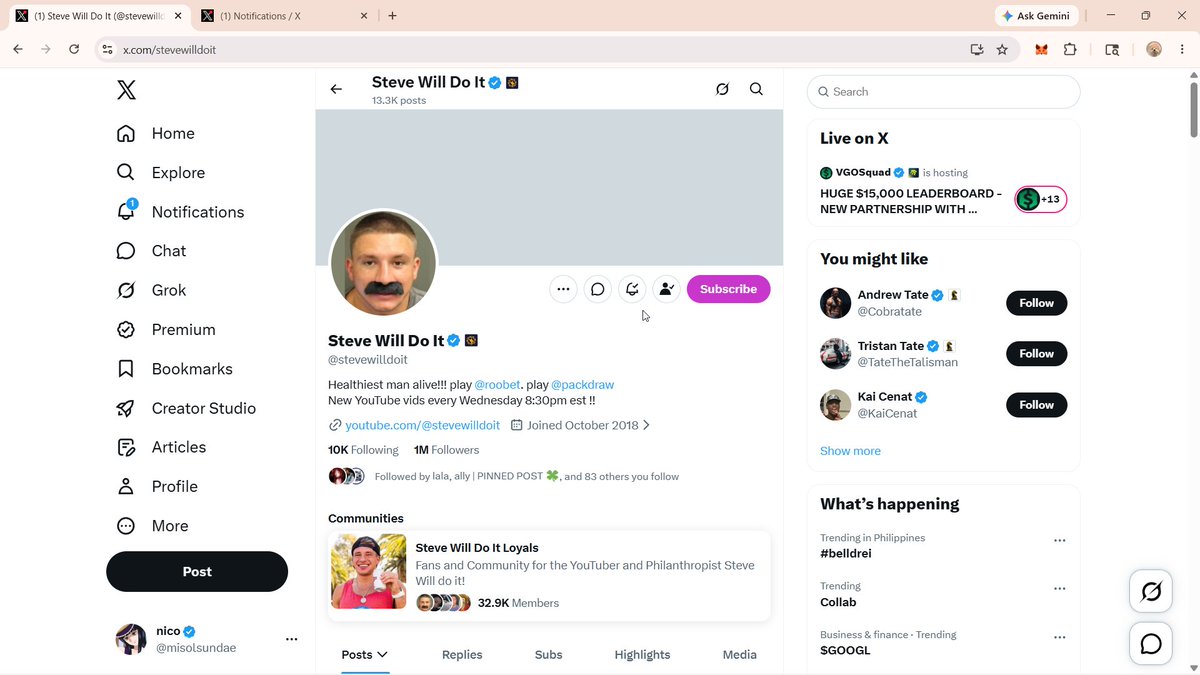Open more options for Collab trend

[x=1059, y=589]
